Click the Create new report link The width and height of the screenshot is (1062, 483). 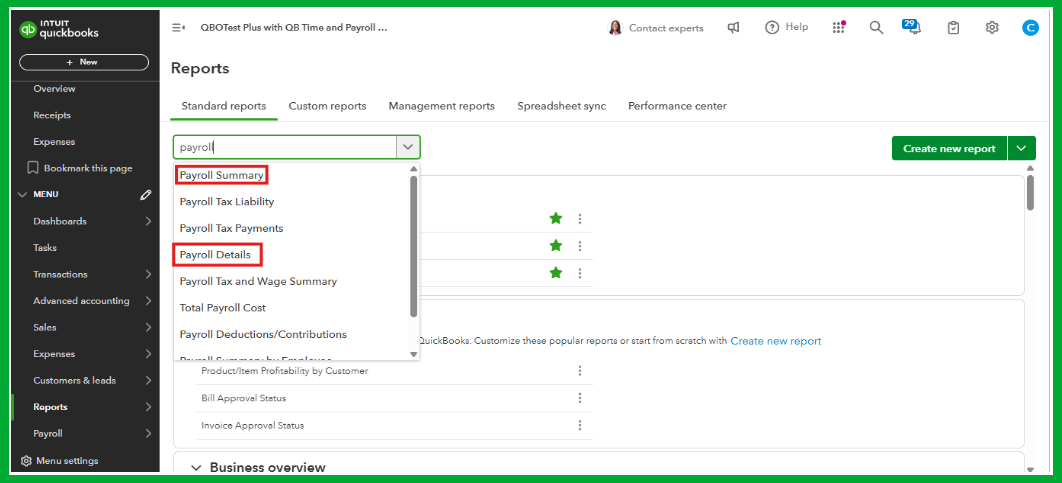pos(776,341)
